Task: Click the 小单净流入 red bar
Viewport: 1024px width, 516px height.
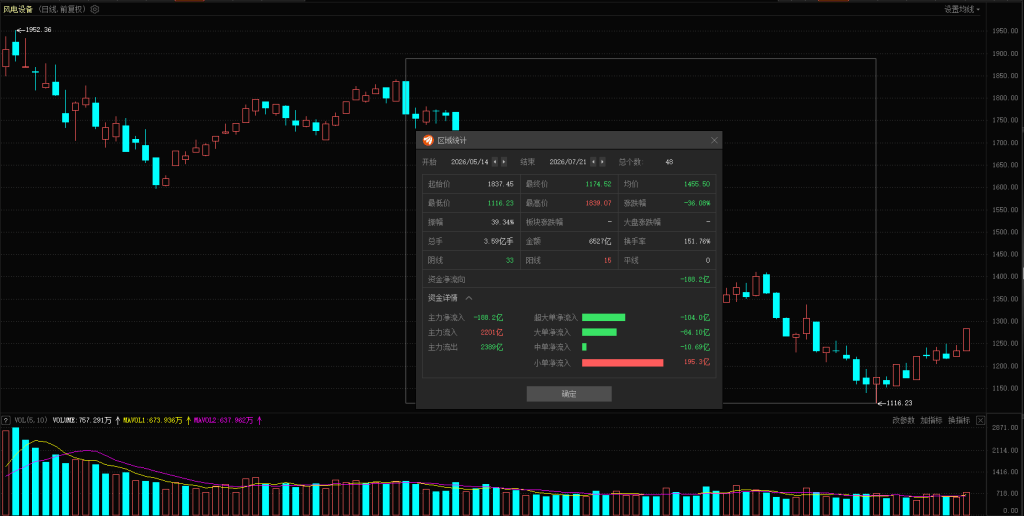Action: (622, 363)
